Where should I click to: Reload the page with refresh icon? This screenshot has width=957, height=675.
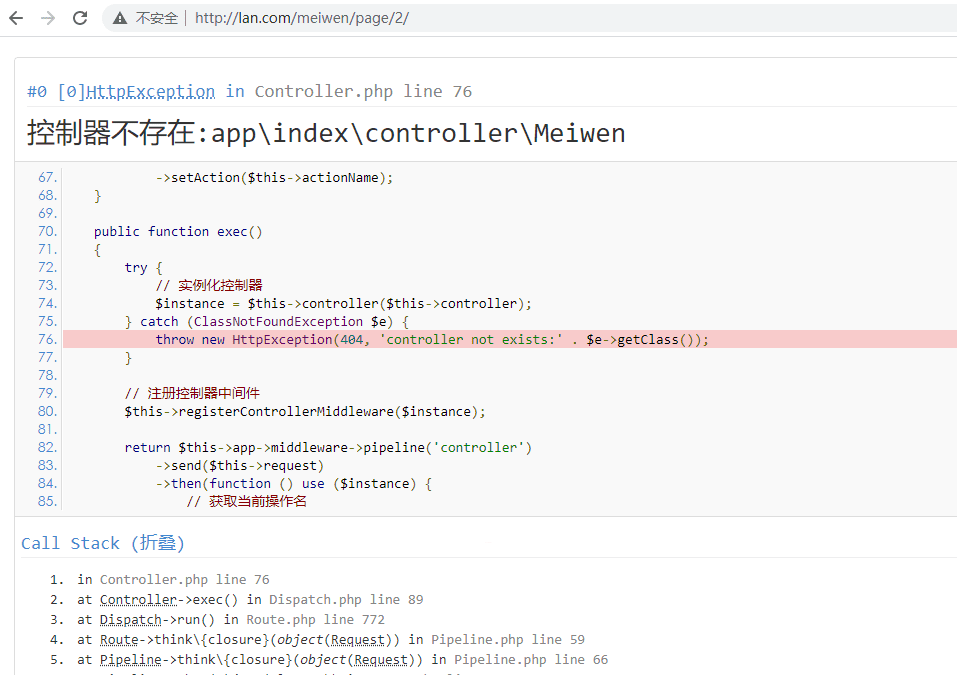[80, 18]
